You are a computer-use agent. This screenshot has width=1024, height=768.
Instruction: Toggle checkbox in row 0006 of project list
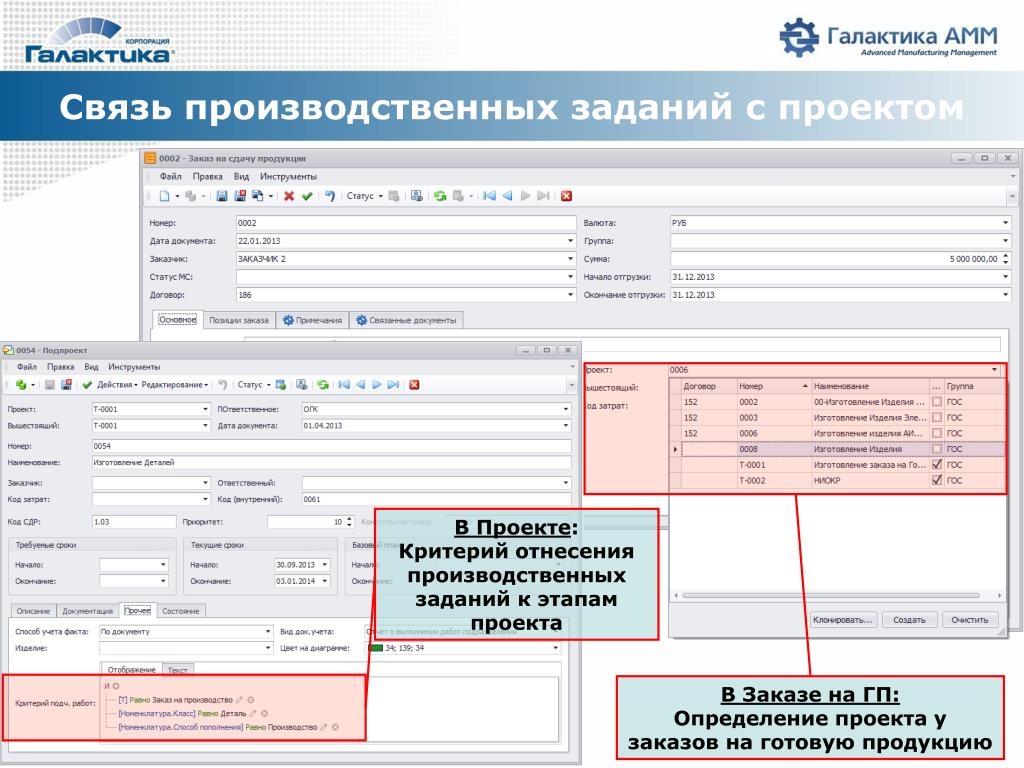point(937,433)
